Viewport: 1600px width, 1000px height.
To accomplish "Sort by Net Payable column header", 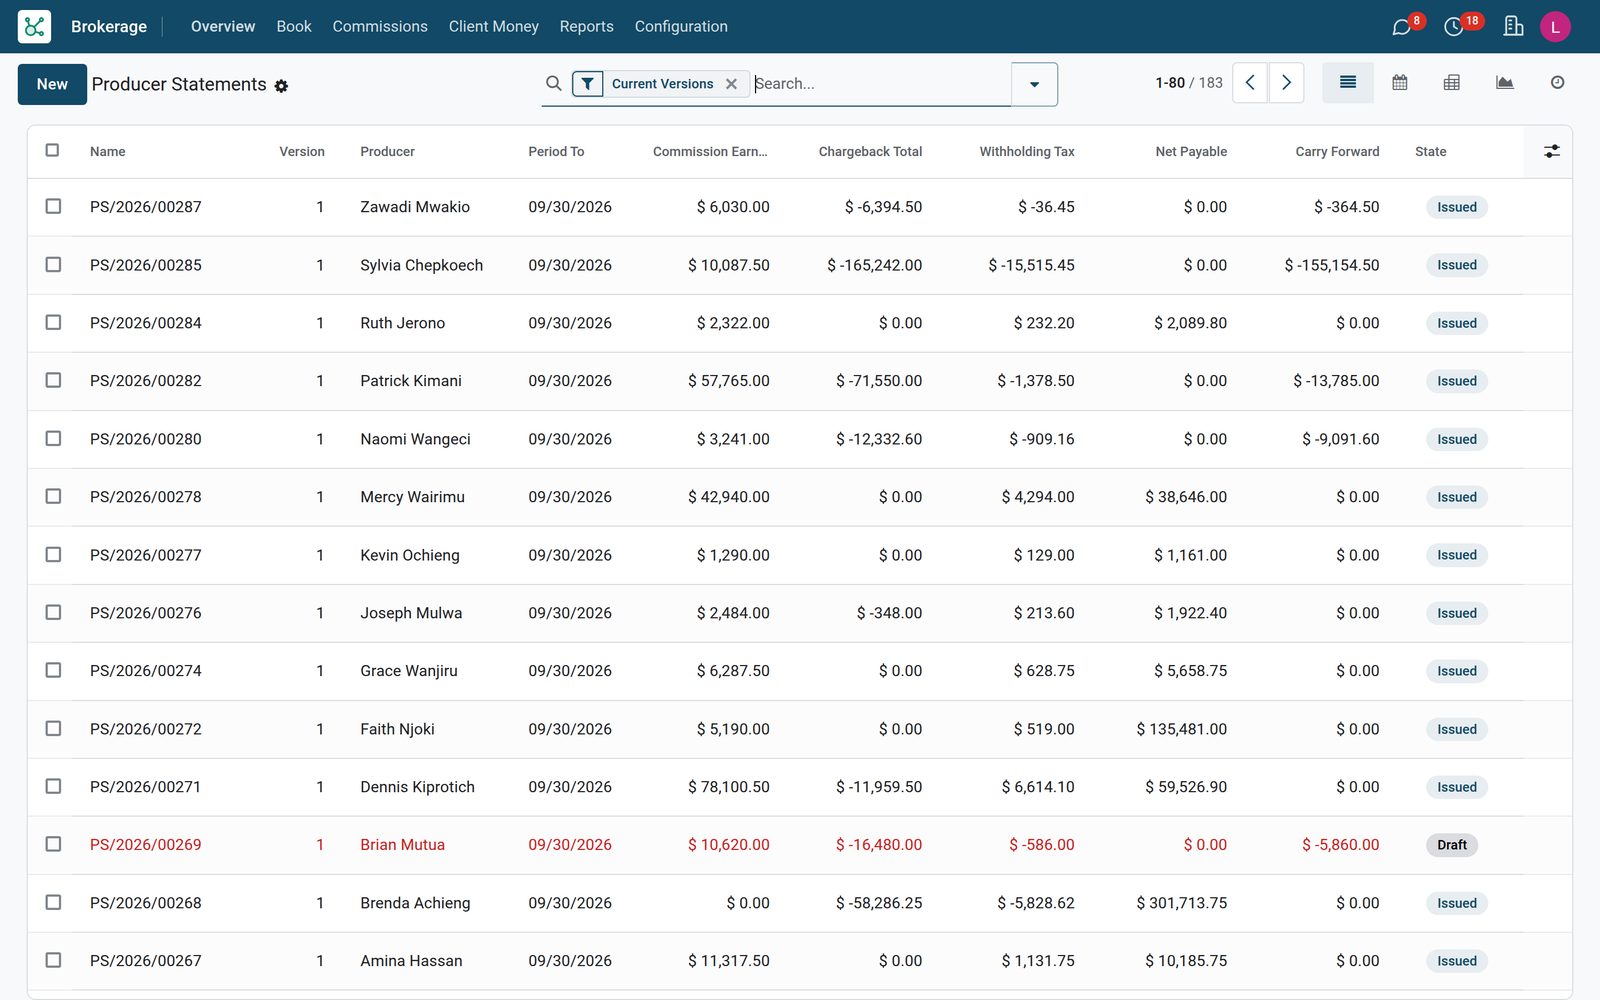I will 1191,152.
